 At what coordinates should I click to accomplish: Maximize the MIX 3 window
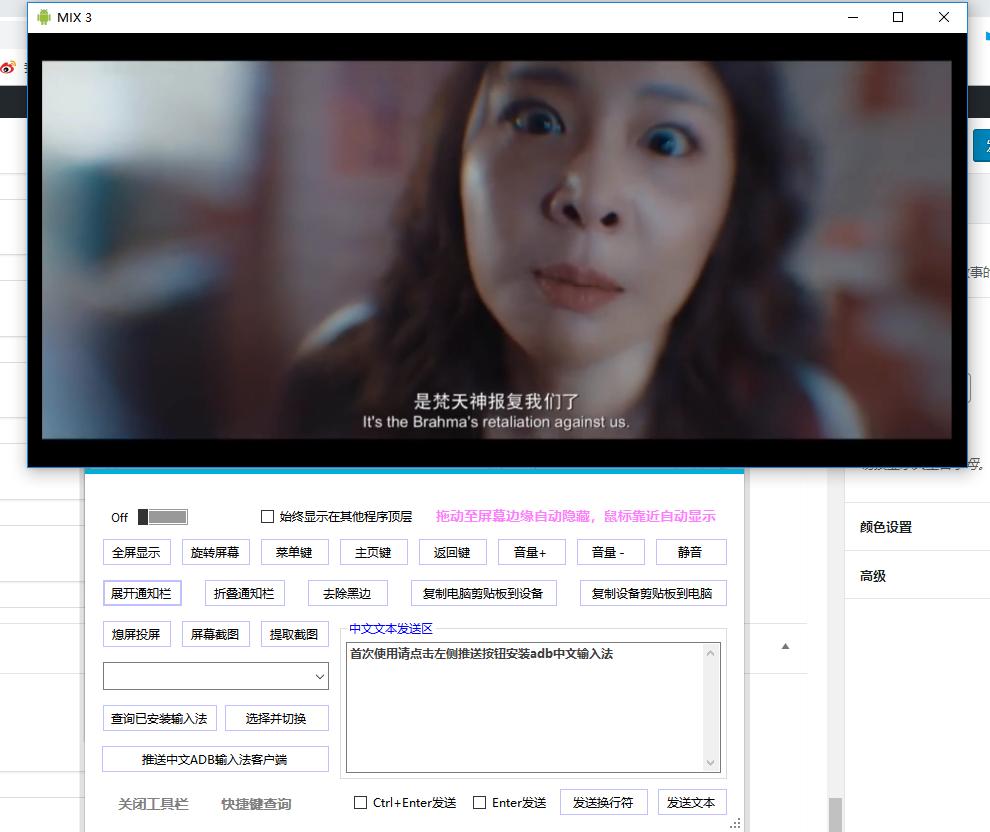898,17
